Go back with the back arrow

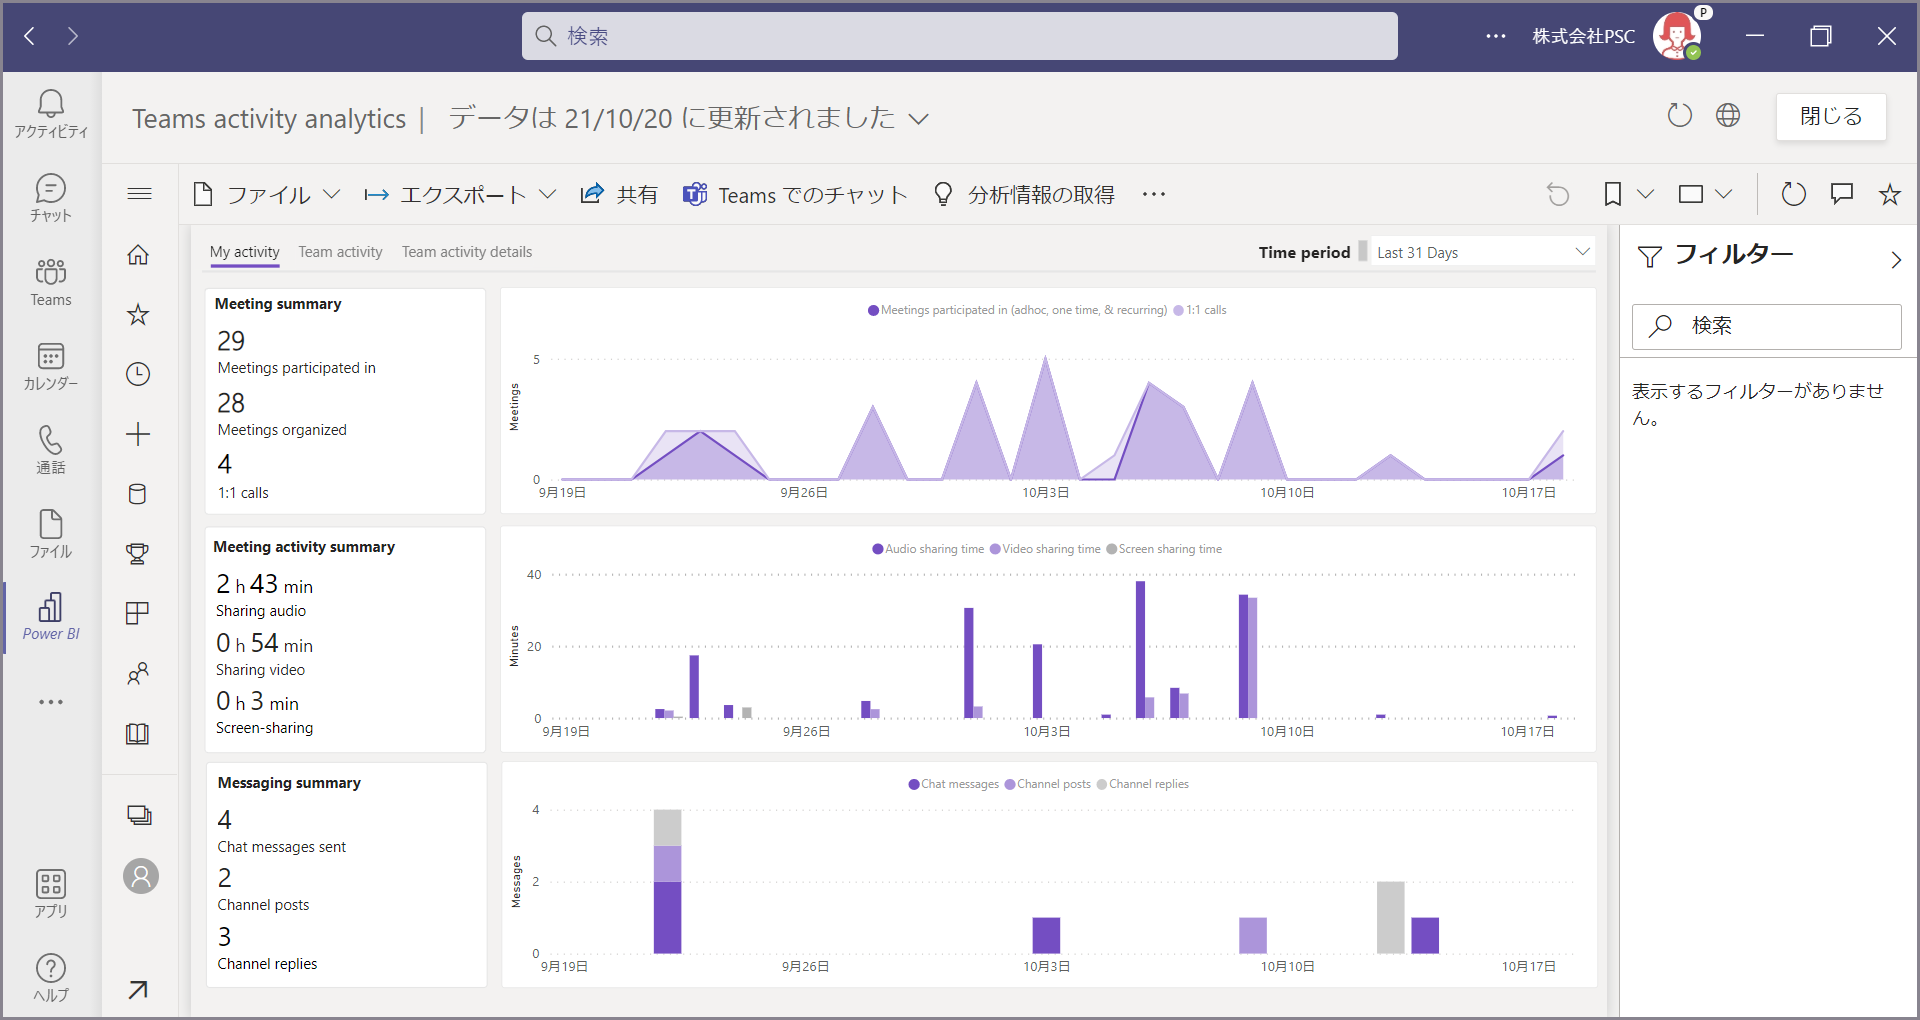click(30, 36)
